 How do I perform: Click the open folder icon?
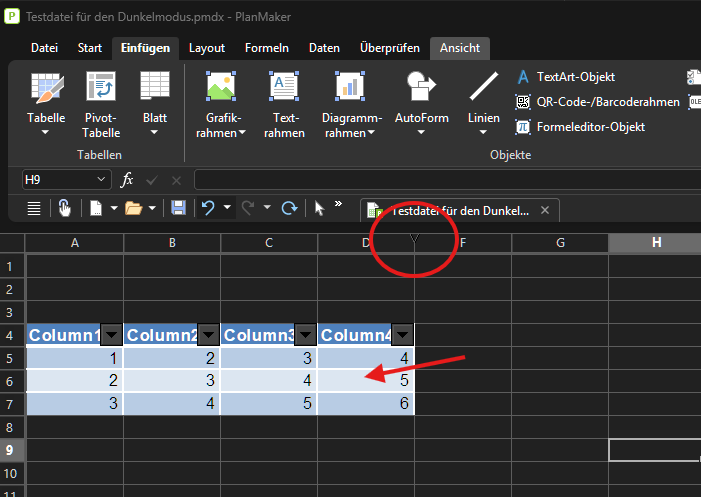click(133, 208)
